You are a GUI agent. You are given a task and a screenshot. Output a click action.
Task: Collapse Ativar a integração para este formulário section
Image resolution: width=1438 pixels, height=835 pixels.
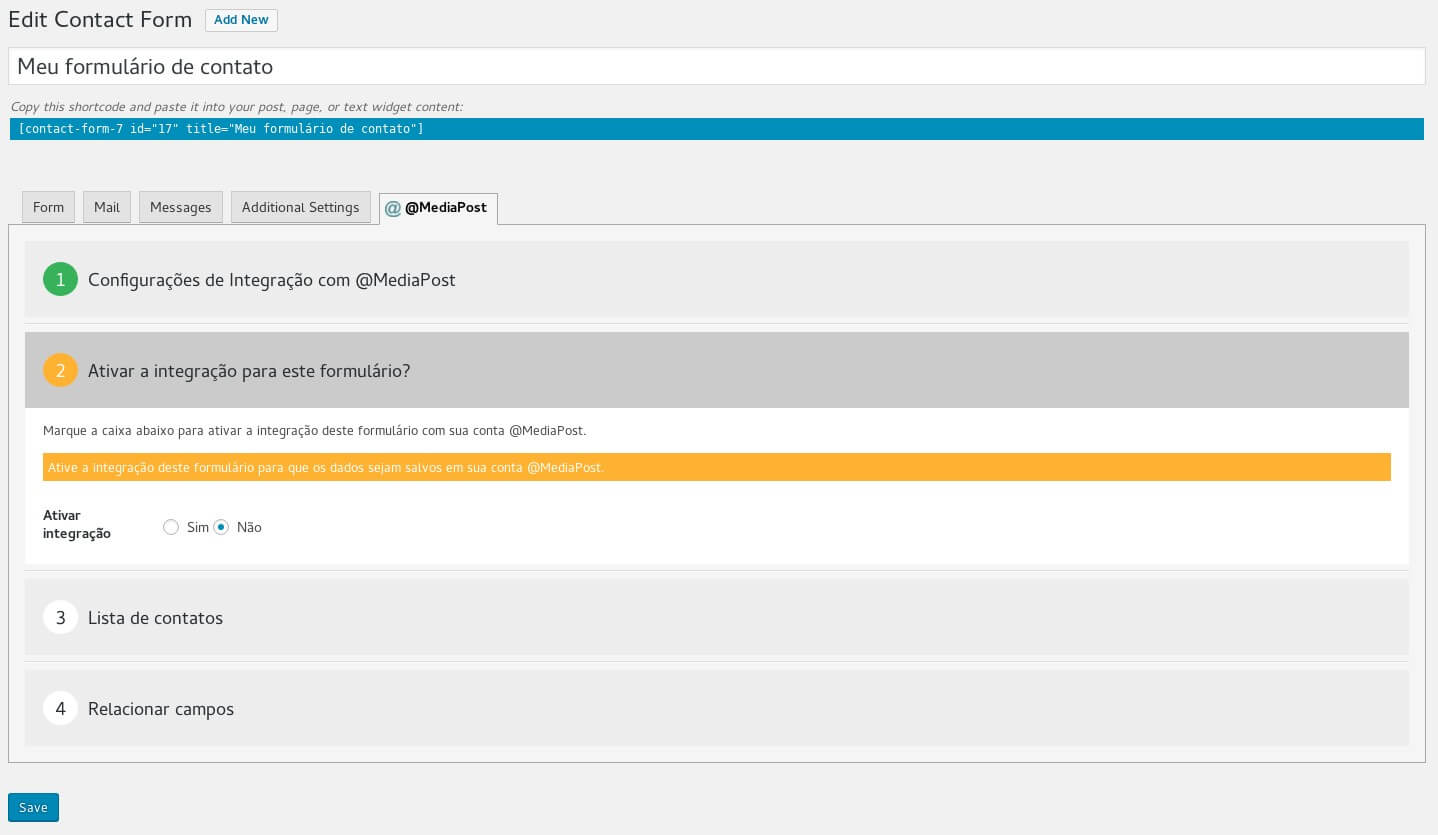[x=716, y=370]
